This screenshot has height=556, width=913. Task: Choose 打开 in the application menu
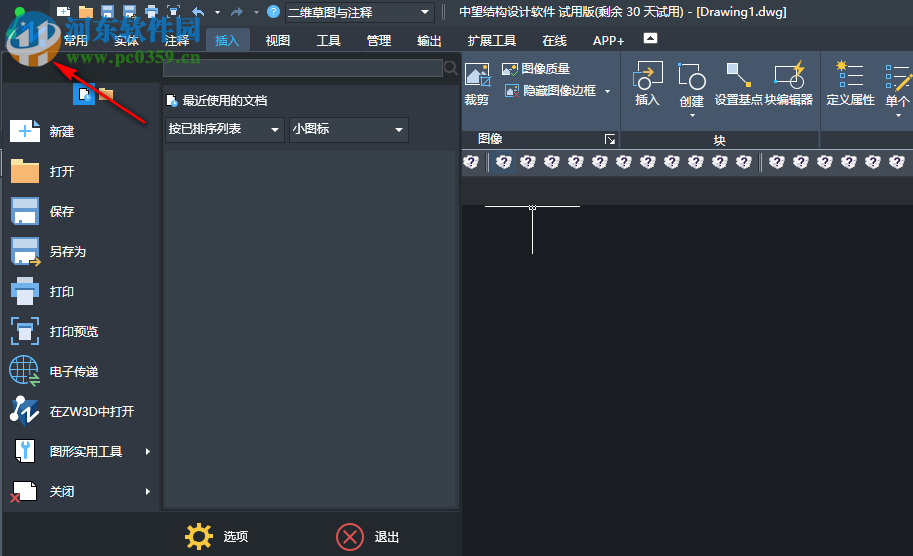(79, 172)
